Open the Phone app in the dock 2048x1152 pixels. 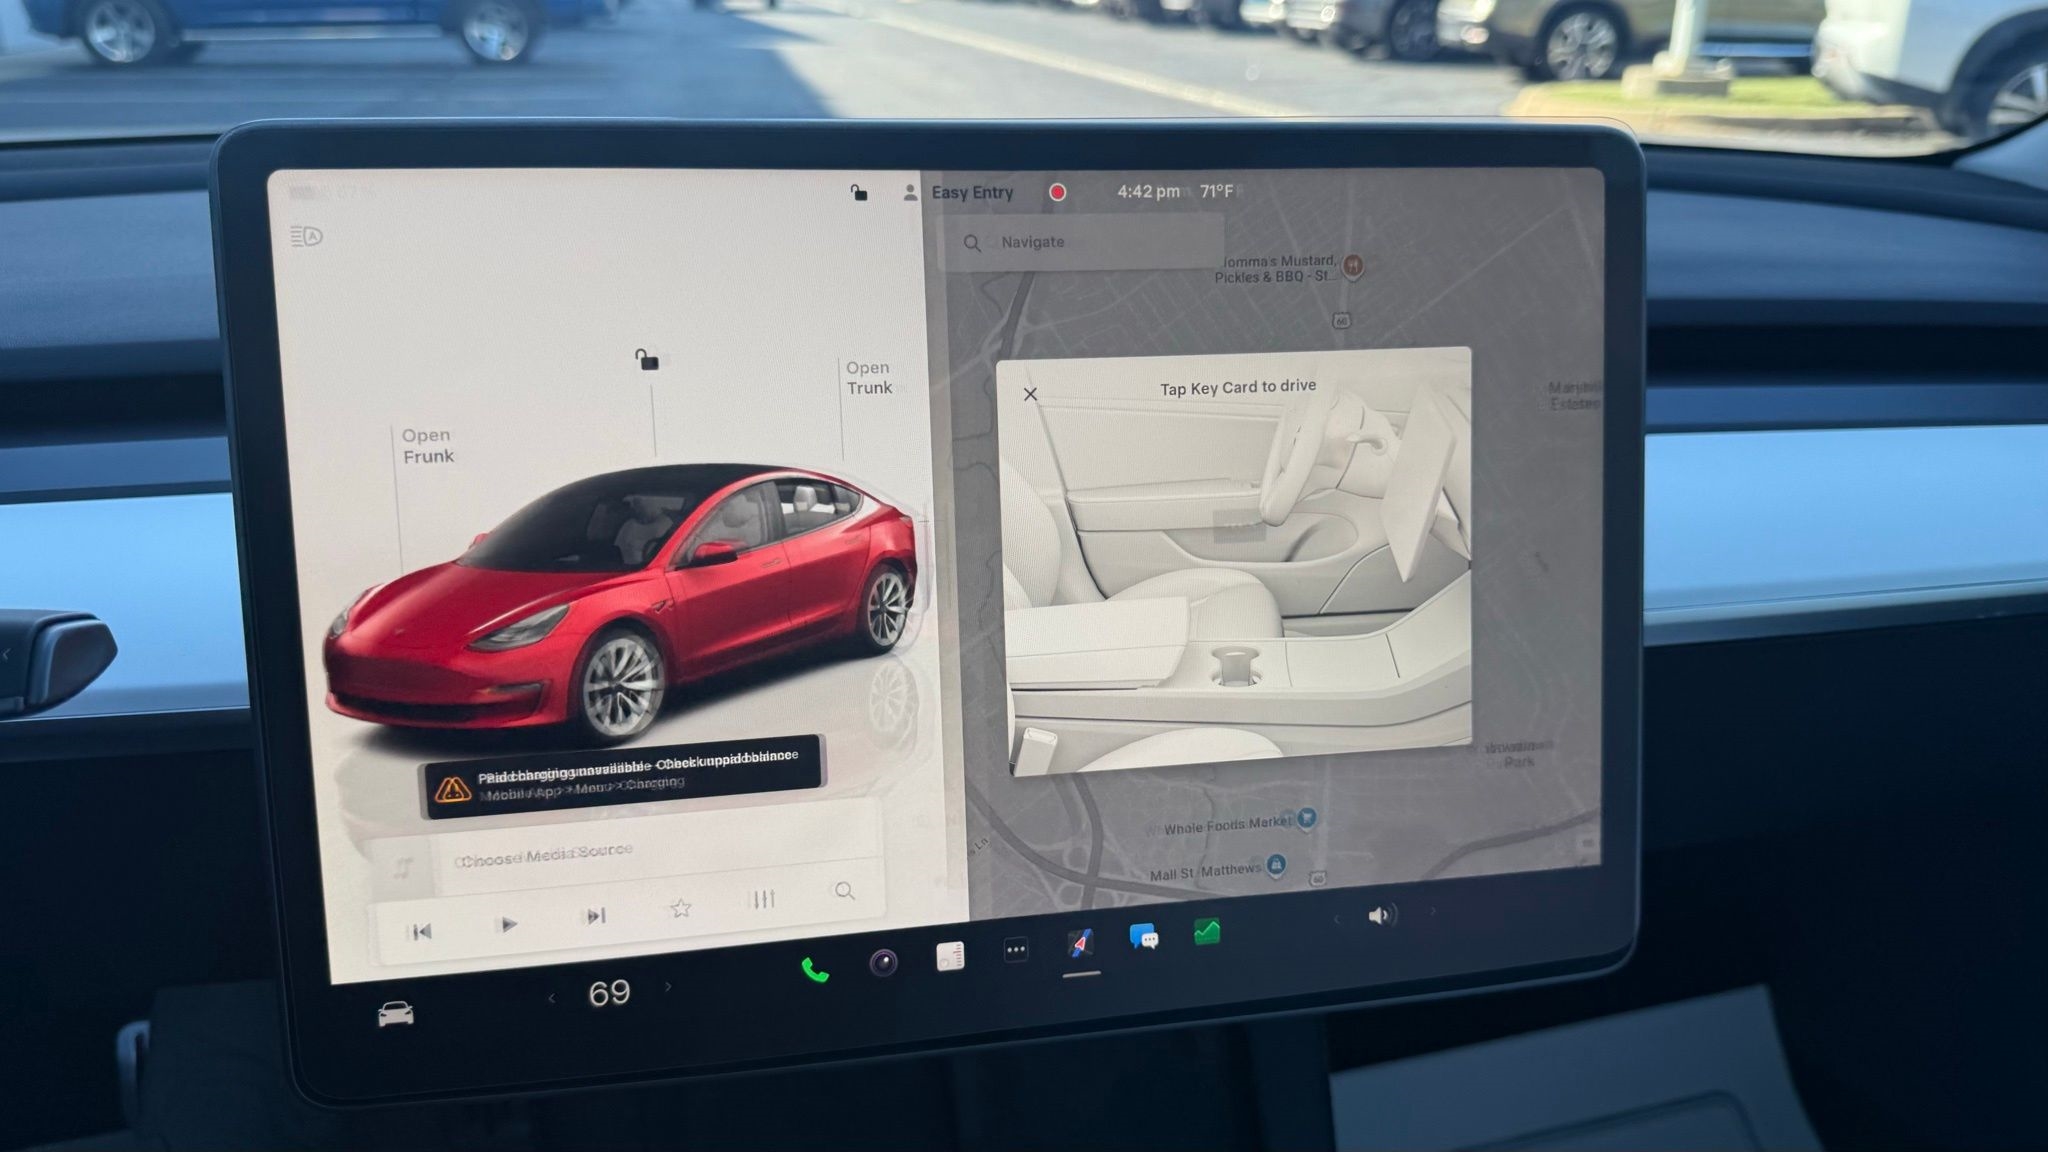tap(815, 969)
